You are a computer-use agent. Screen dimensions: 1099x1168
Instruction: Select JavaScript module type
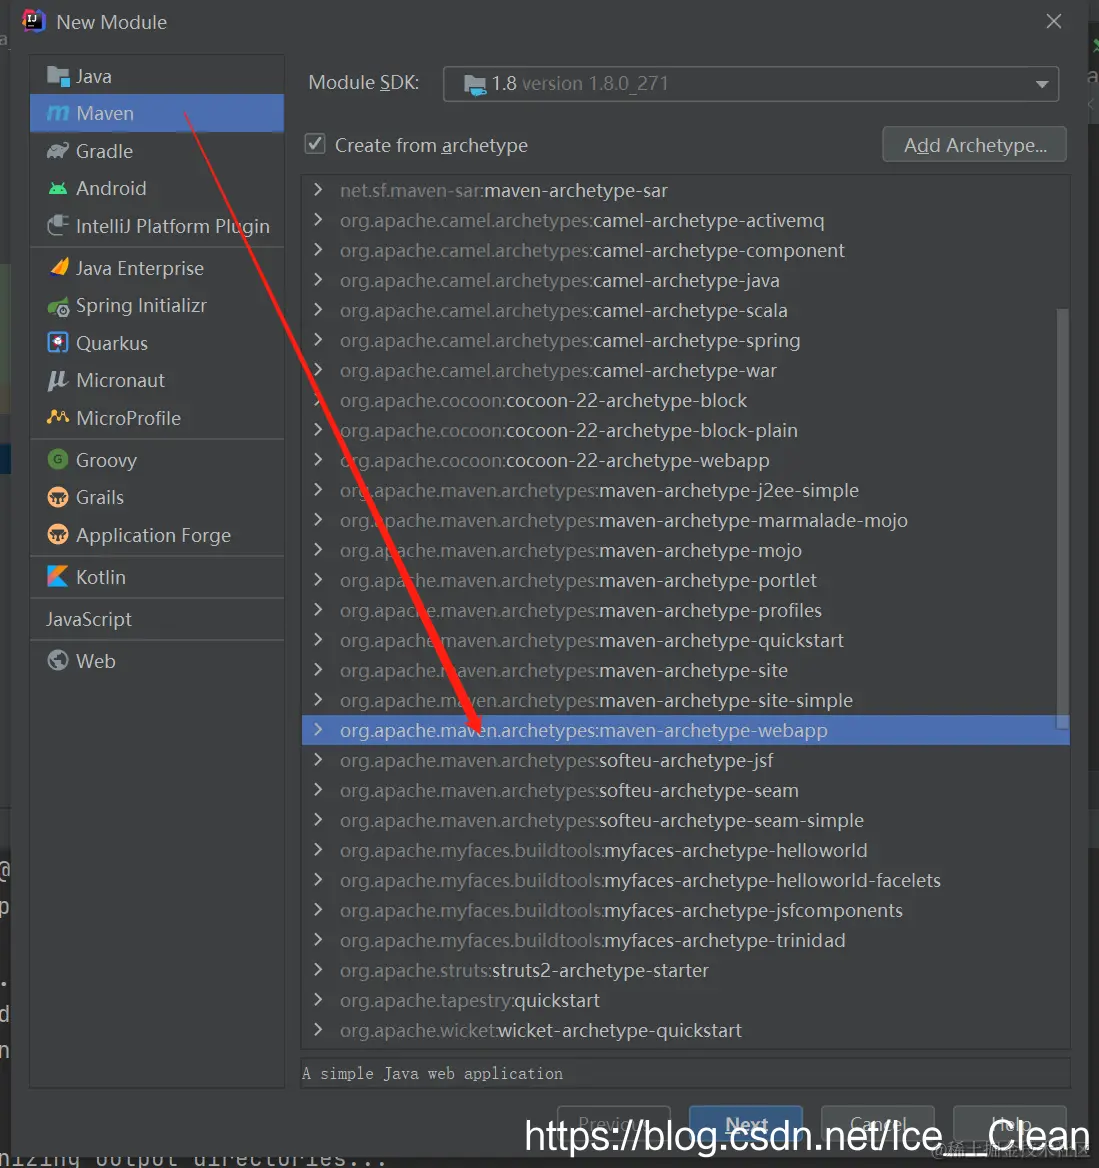click(x=156, y=619)
